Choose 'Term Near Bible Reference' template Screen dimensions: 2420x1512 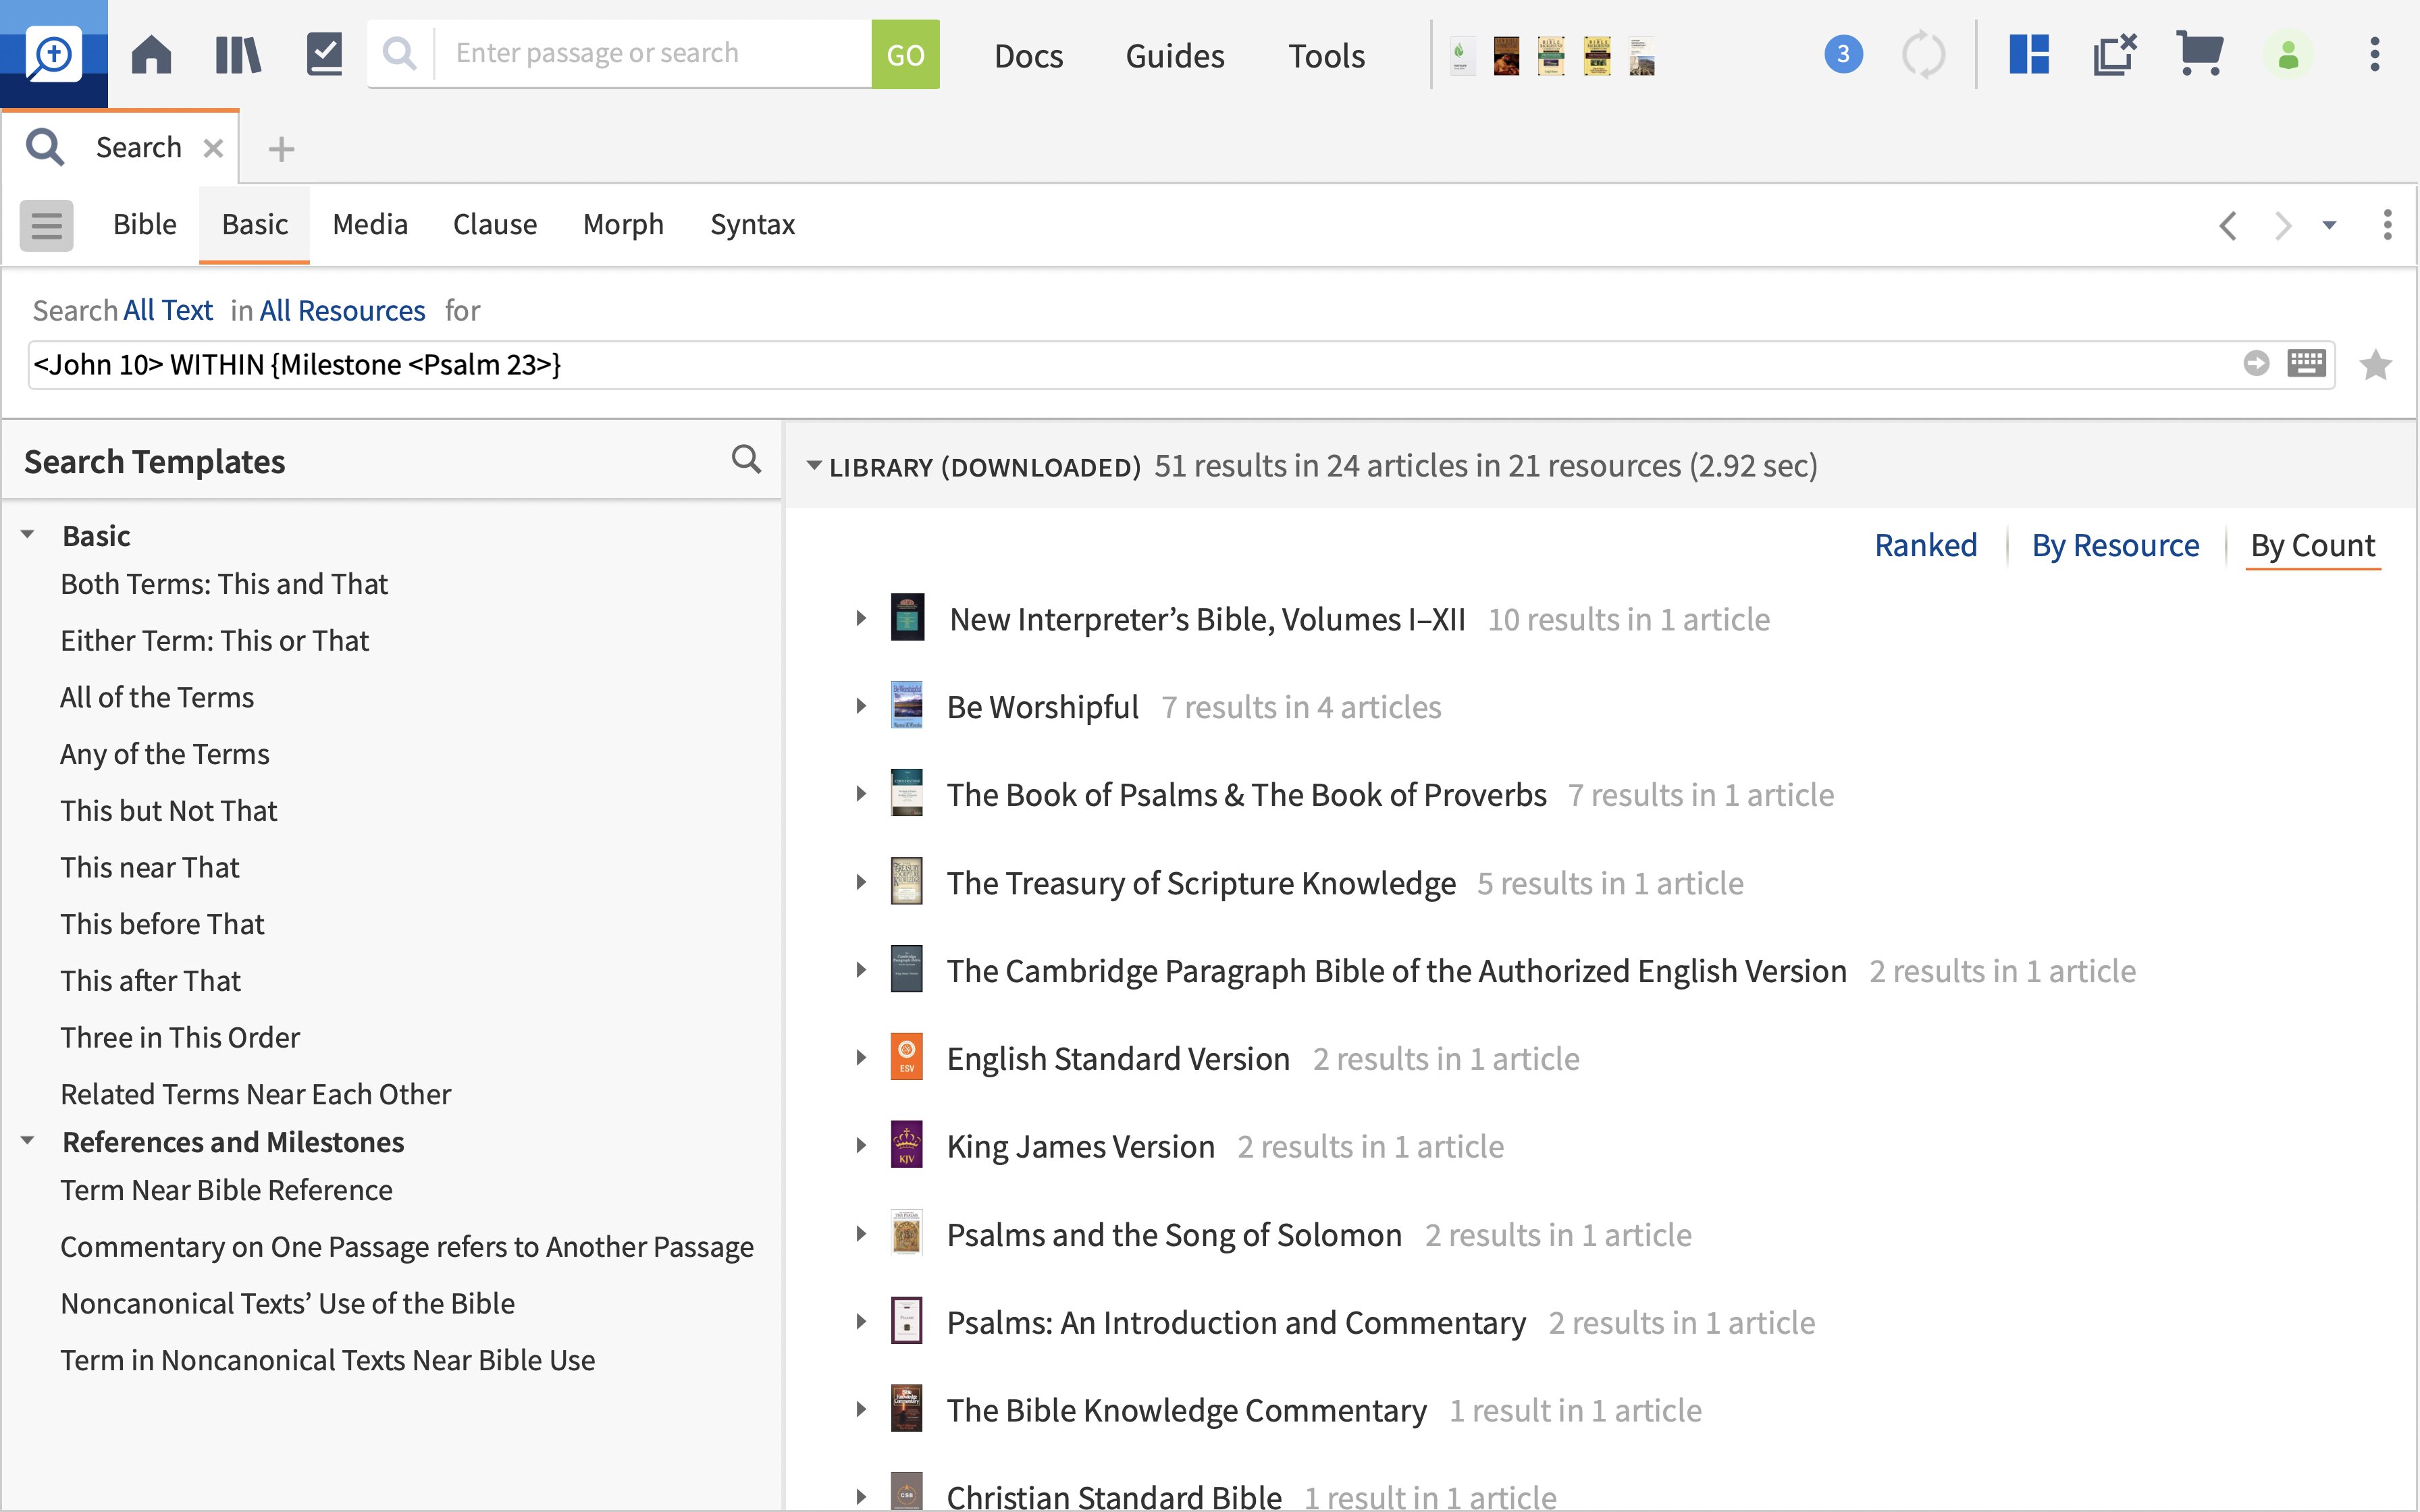[226, 1190]
